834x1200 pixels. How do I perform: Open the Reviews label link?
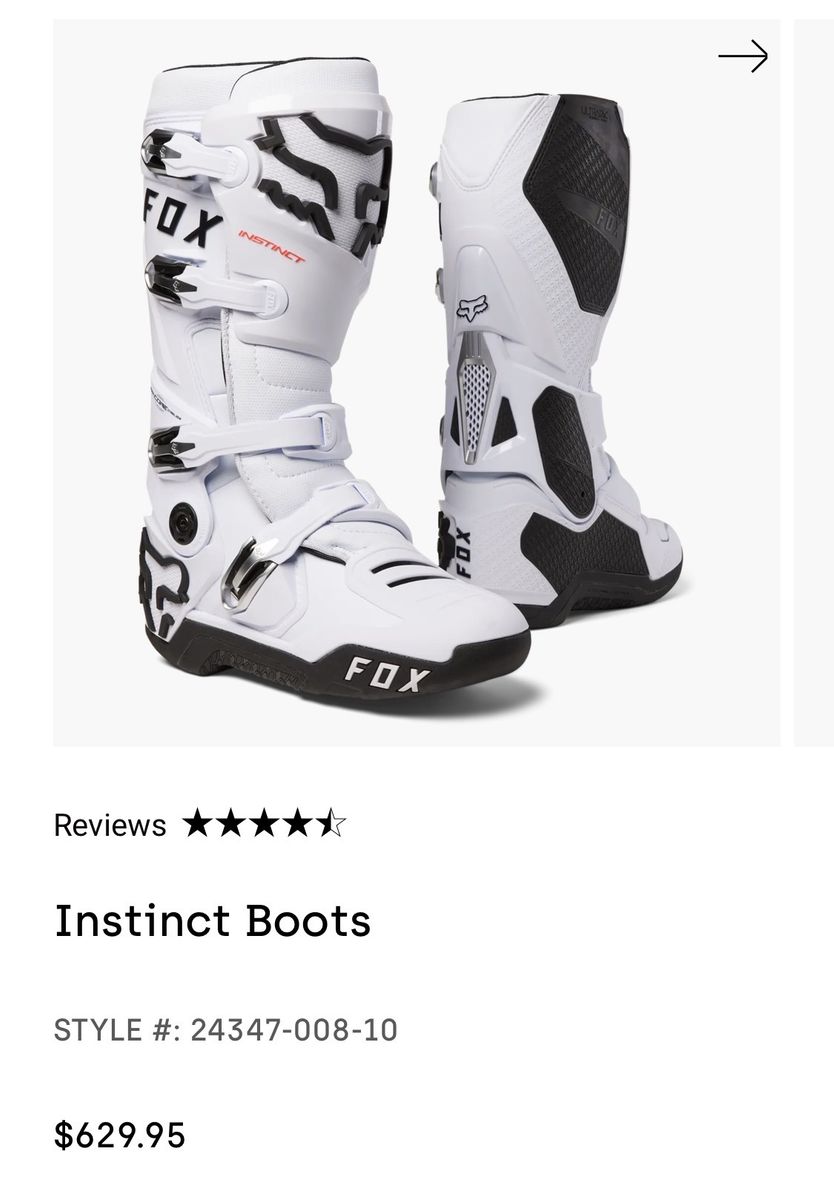[110, 825]
